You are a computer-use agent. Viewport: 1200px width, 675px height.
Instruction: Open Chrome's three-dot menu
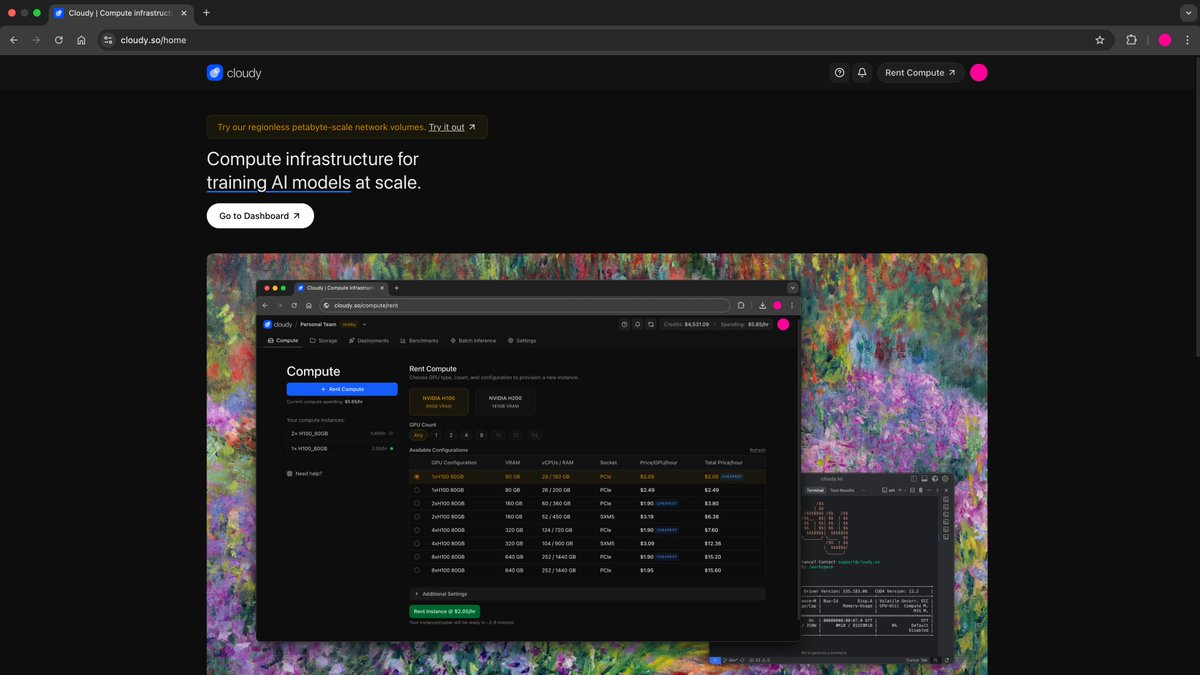click(1186, 40)
